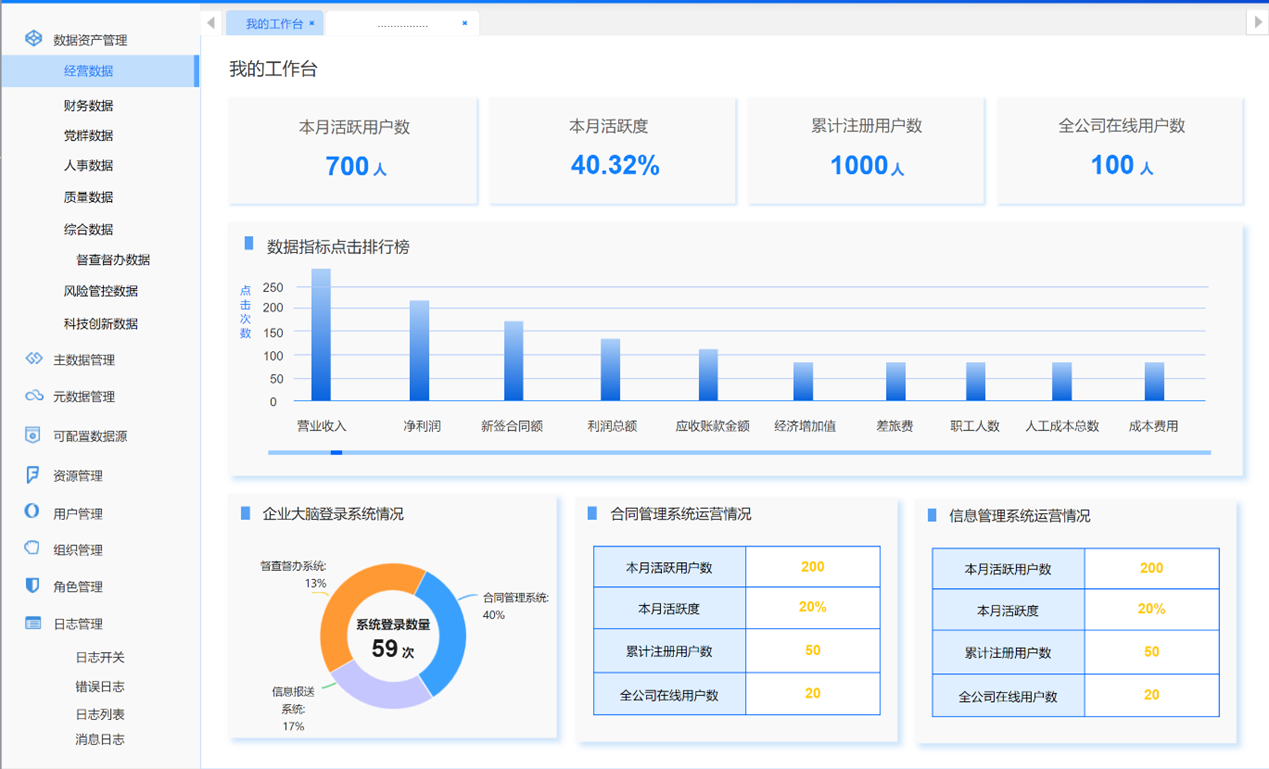Click the 角色管理 shield icon
The height and width of the screenshot is (769, 1269).
tap(33, 586)
